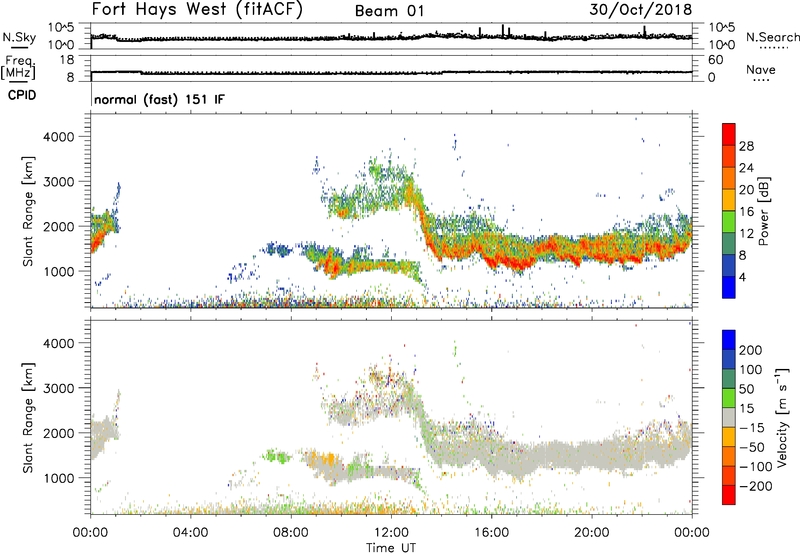Click the '12:00' time axis tick label
This screenshot has height=554, width=800.
pyautogui.click(x=391, y=533)
